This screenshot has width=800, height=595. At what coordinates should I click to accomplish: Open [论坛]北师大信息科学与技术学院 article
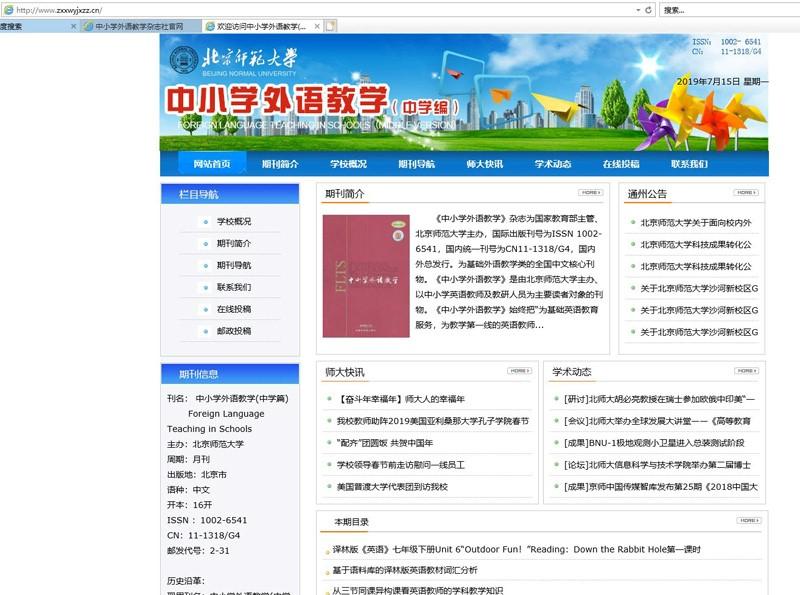[x=657, y=465]
